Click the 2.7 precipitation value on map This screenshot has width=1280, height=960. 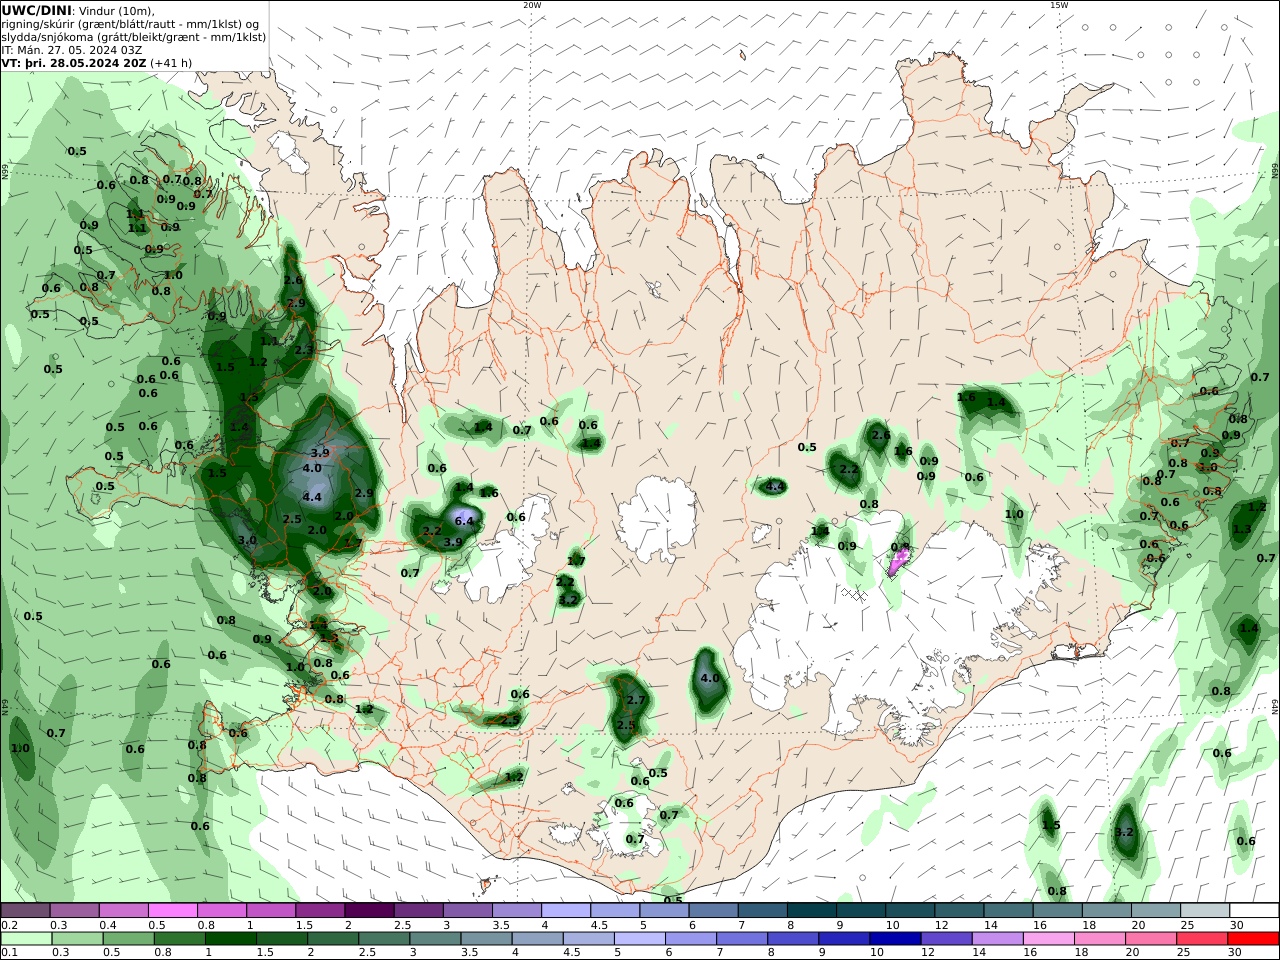[635, 700]
